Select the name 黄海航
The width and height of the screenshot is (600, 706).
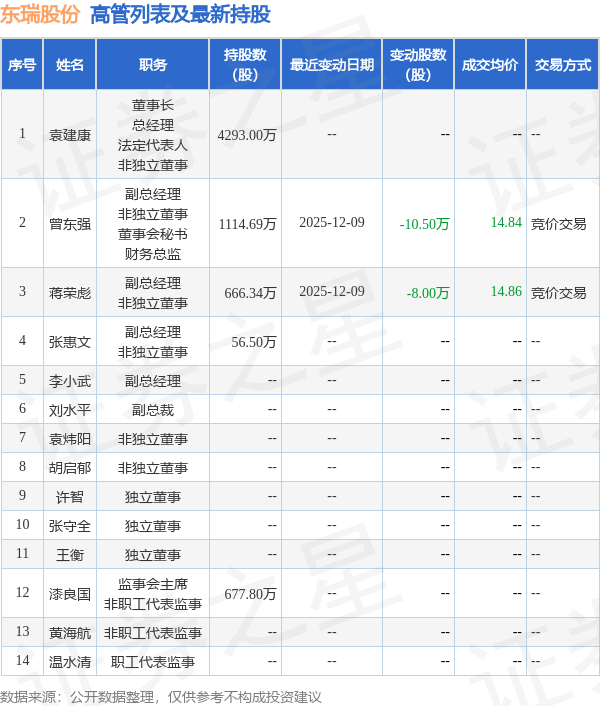pos(70,633)
